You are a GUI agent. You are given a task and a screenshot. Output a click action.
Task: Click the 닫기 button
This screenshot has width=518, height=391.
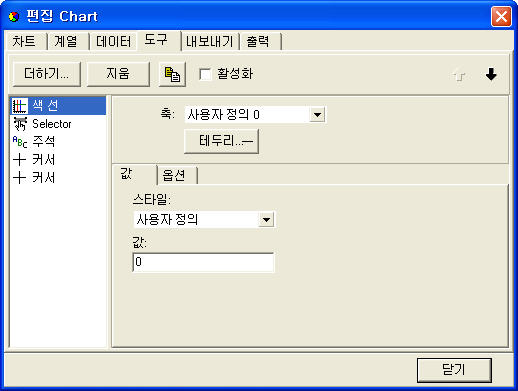point(454,370)
